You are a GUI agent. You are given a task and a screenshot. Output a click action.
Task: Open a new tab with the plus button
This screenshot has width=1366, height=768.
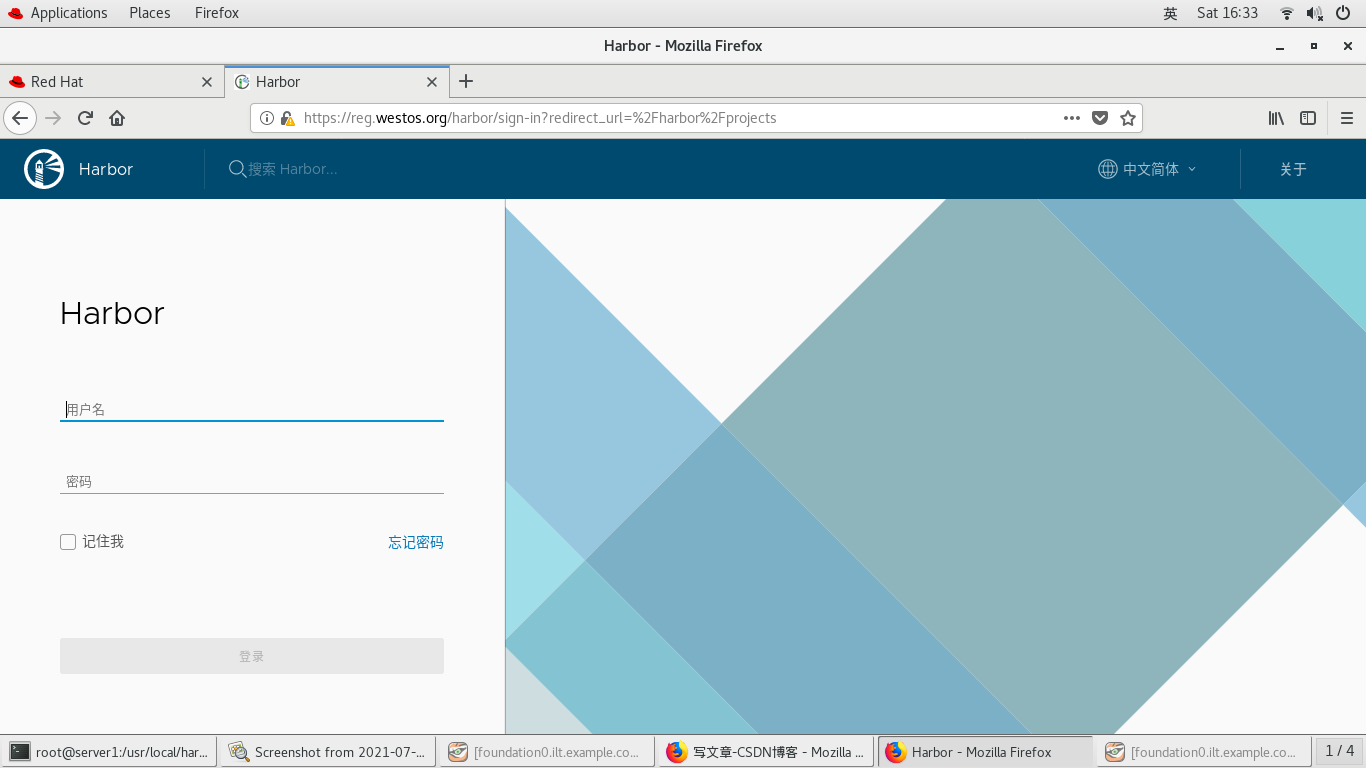tap(466, 82)
